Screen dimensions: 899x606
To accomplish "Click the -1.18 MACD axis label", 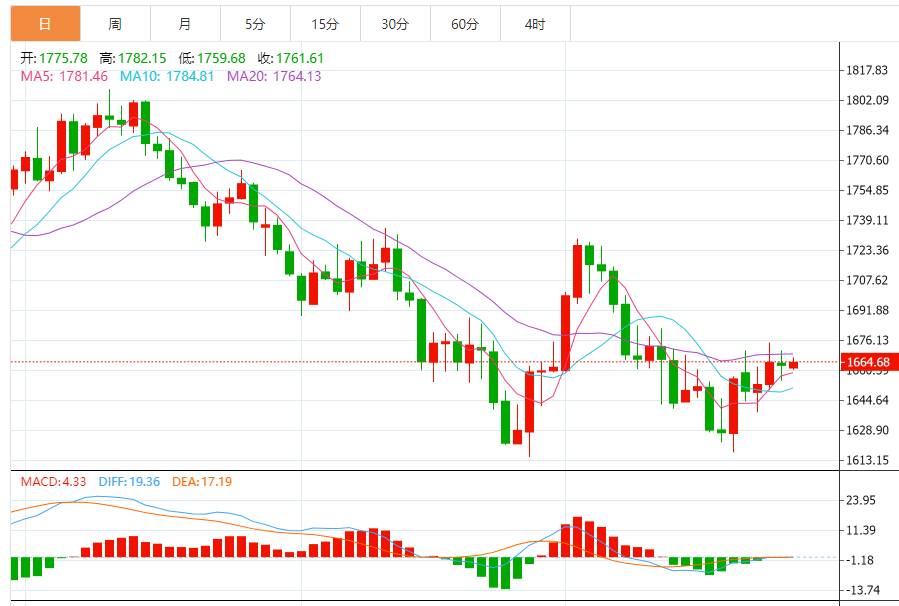I will [861, 560].
